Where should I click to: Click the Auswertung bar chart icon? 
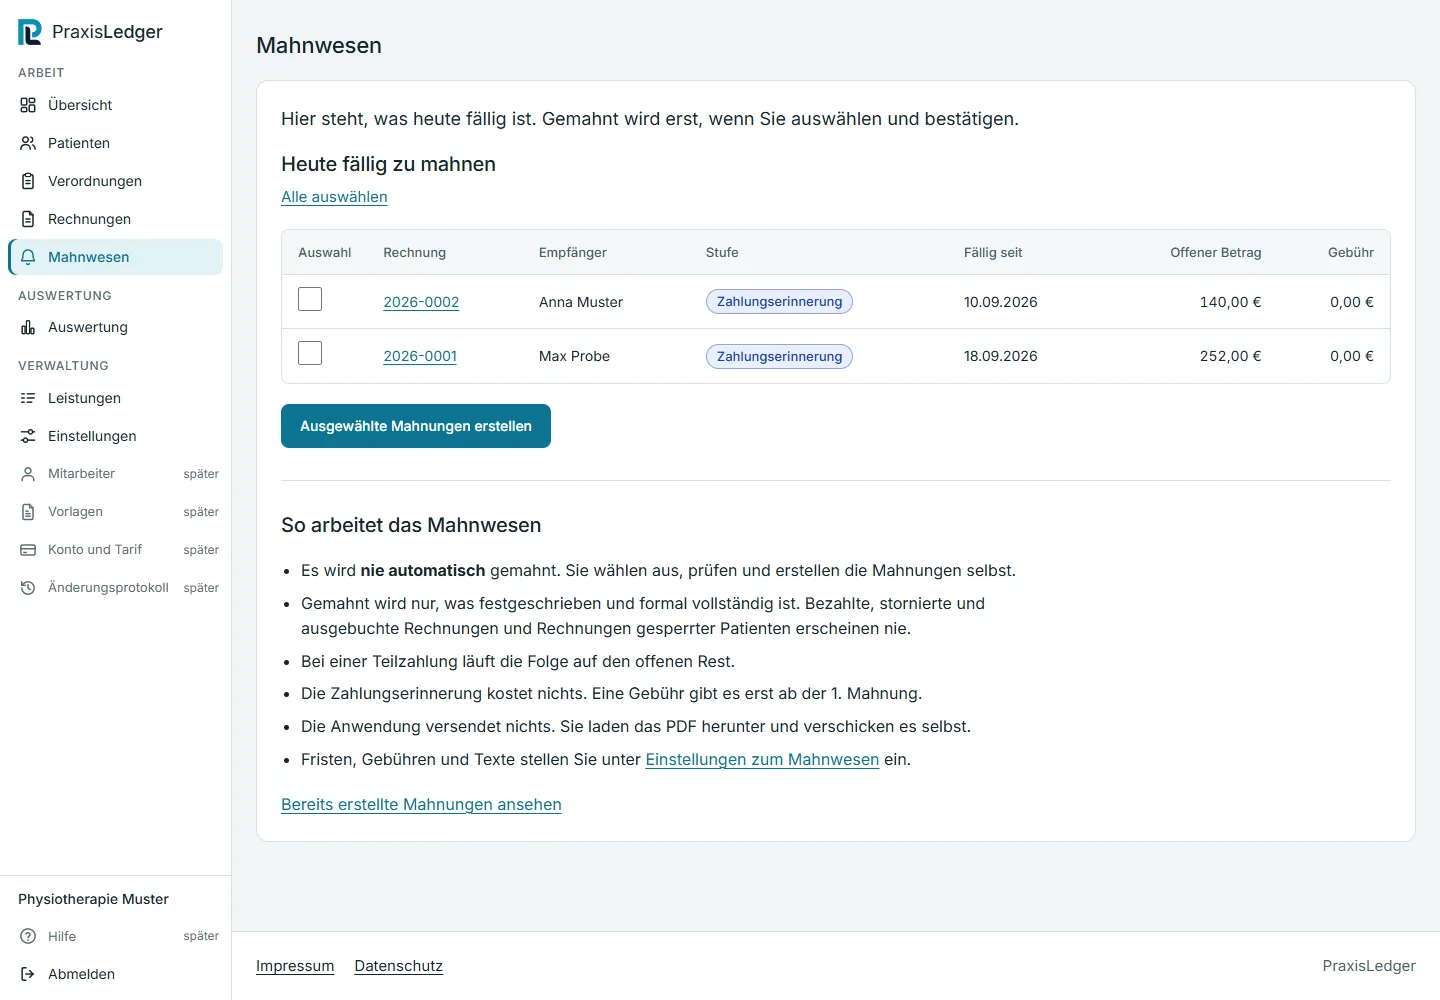(x=28, y=327)
